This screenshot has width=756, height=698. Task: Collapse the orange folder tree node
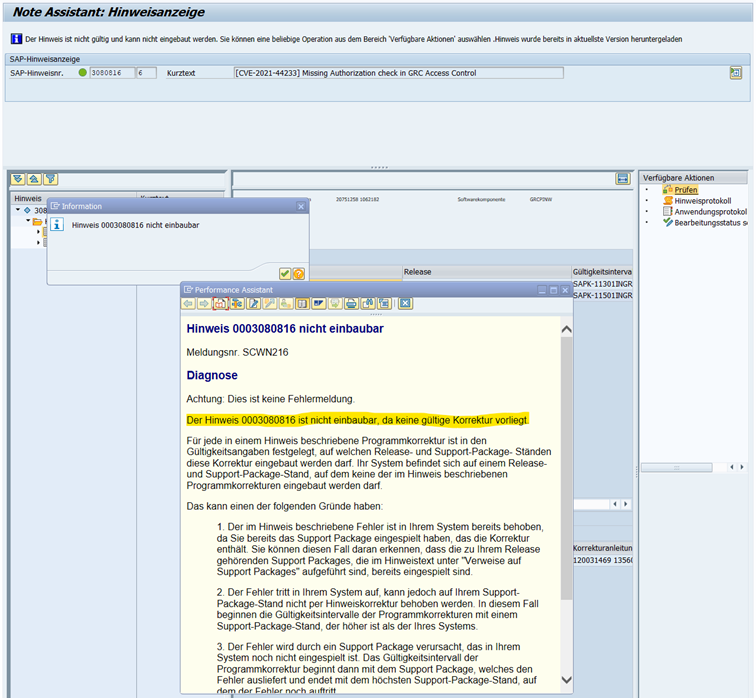[28, 221]
